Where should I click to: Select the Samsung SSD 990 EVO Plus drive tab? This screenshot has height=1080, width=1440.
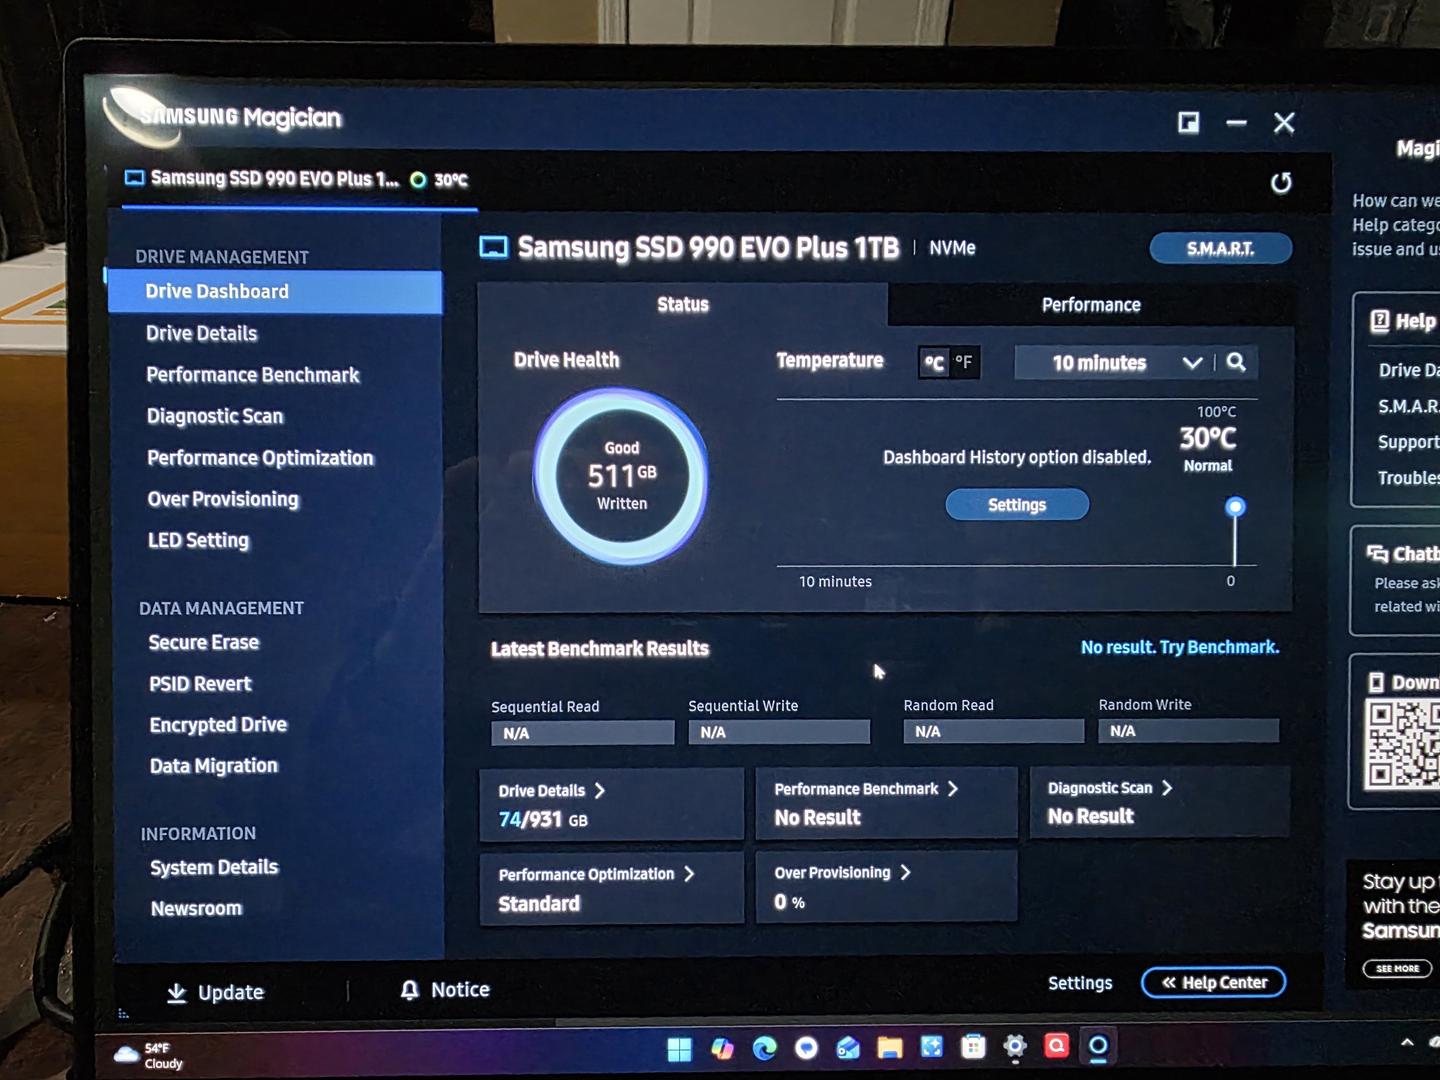[x=275, y=179]
